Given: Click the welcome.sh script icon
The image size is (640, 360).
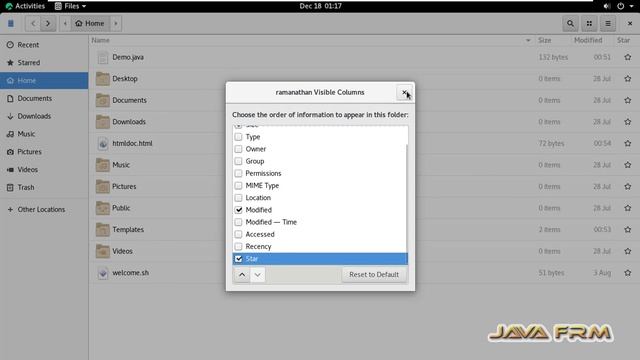Looking at the screenshot, I should [x=103, y=273].
